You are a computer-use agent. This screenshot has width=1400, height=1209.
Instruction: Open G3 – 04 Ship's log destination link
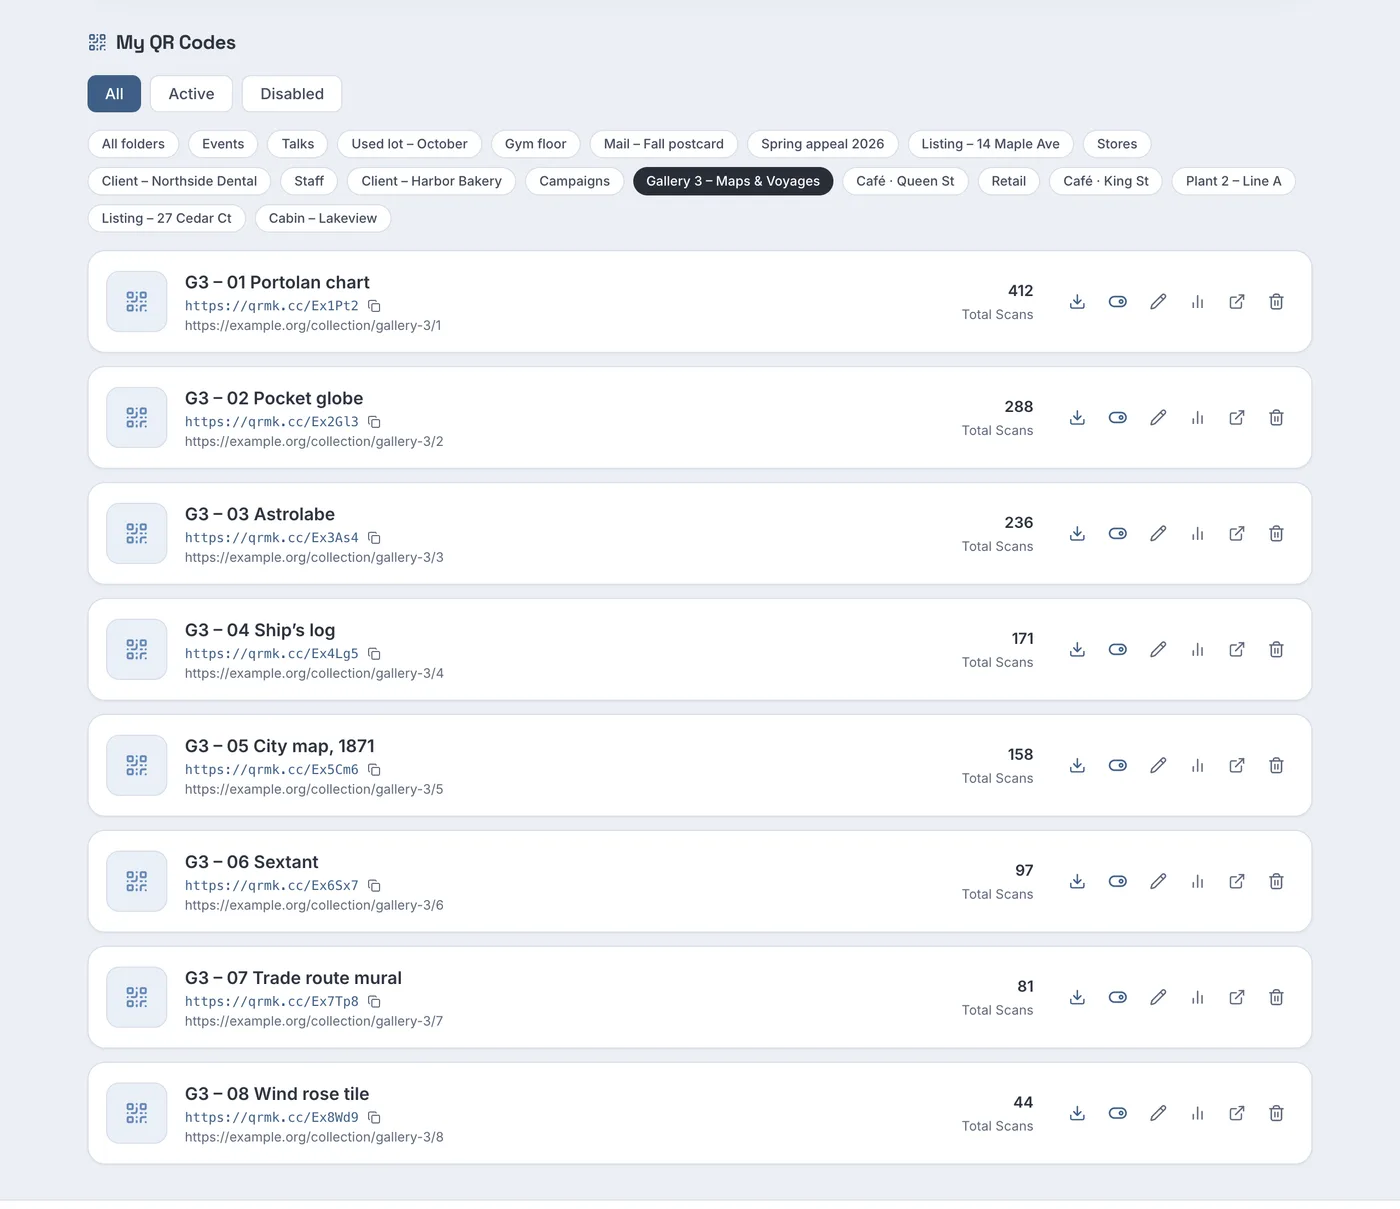tap(1237, 650)
